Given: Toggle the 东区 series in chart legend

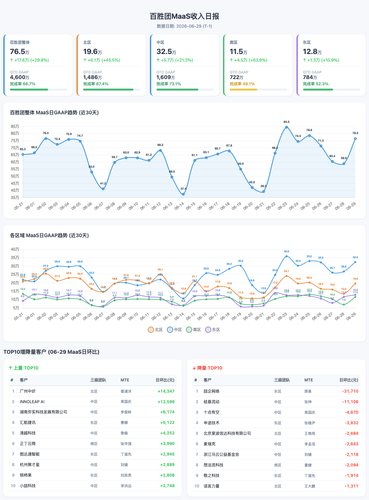Looking at the screenshot, I should pos(212,329).
